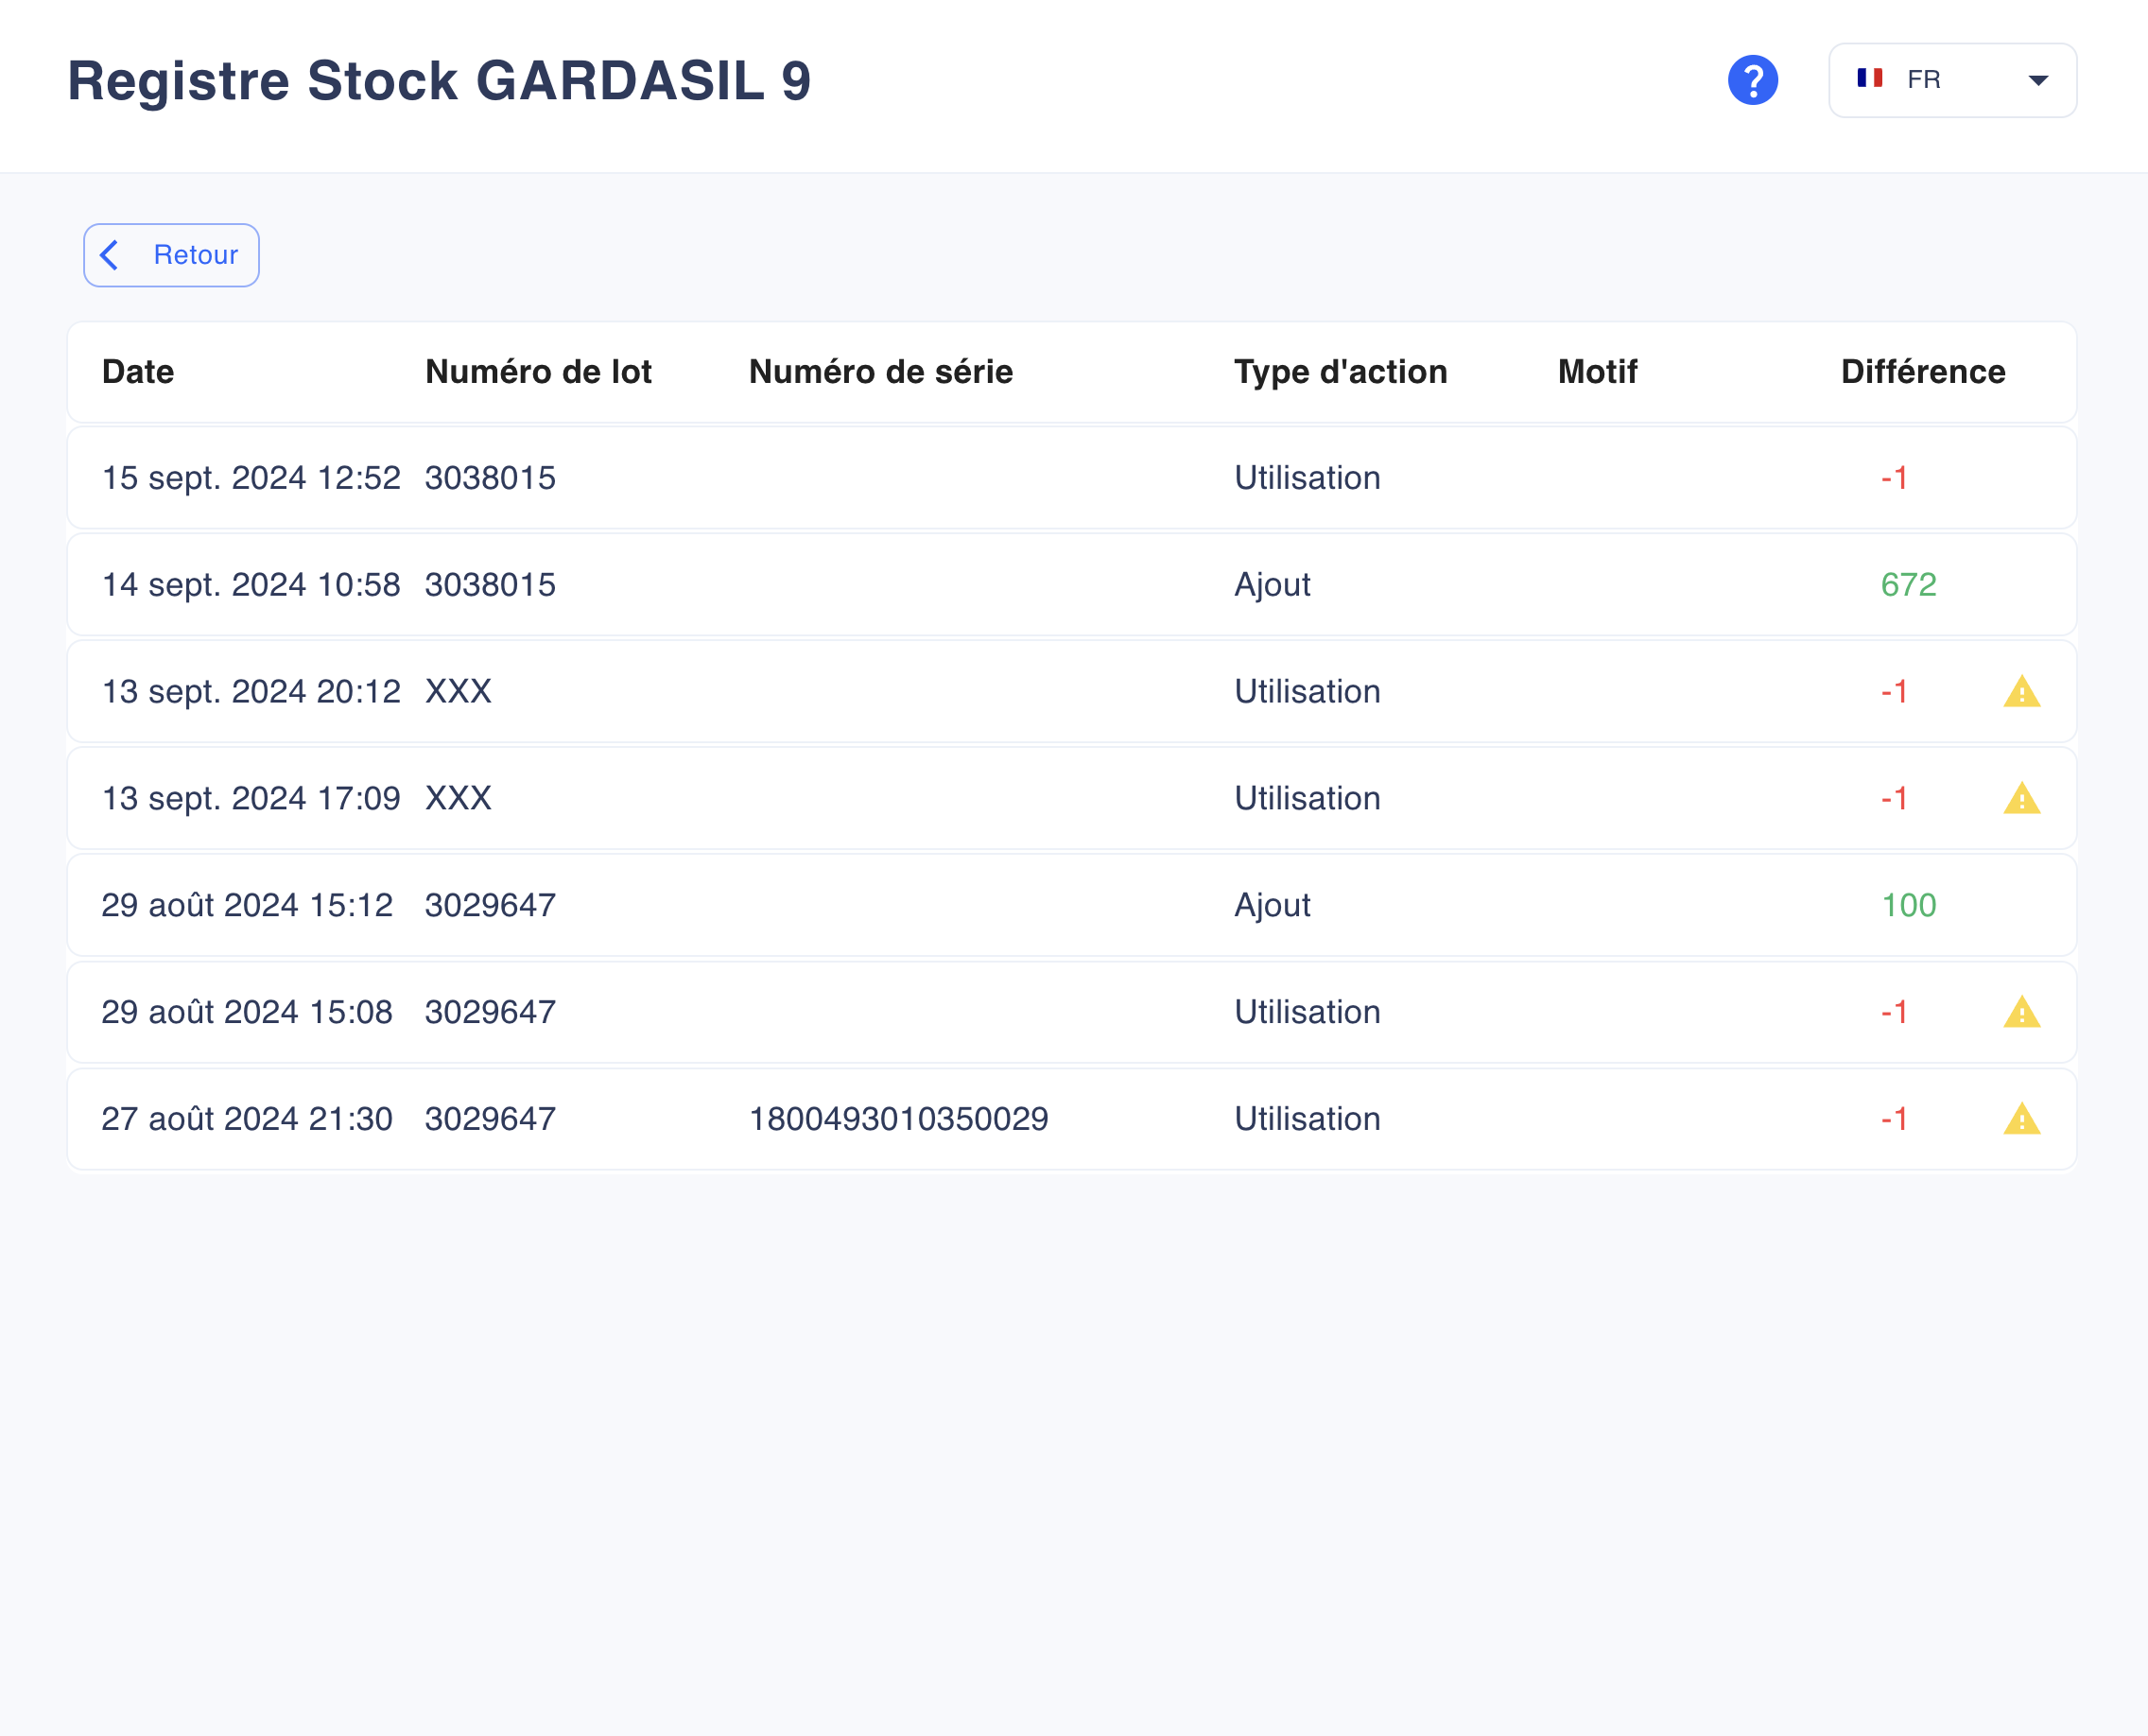Click the green 672 difference value
This screenshot has width=2148, height=1736.
click(1908, 585)
